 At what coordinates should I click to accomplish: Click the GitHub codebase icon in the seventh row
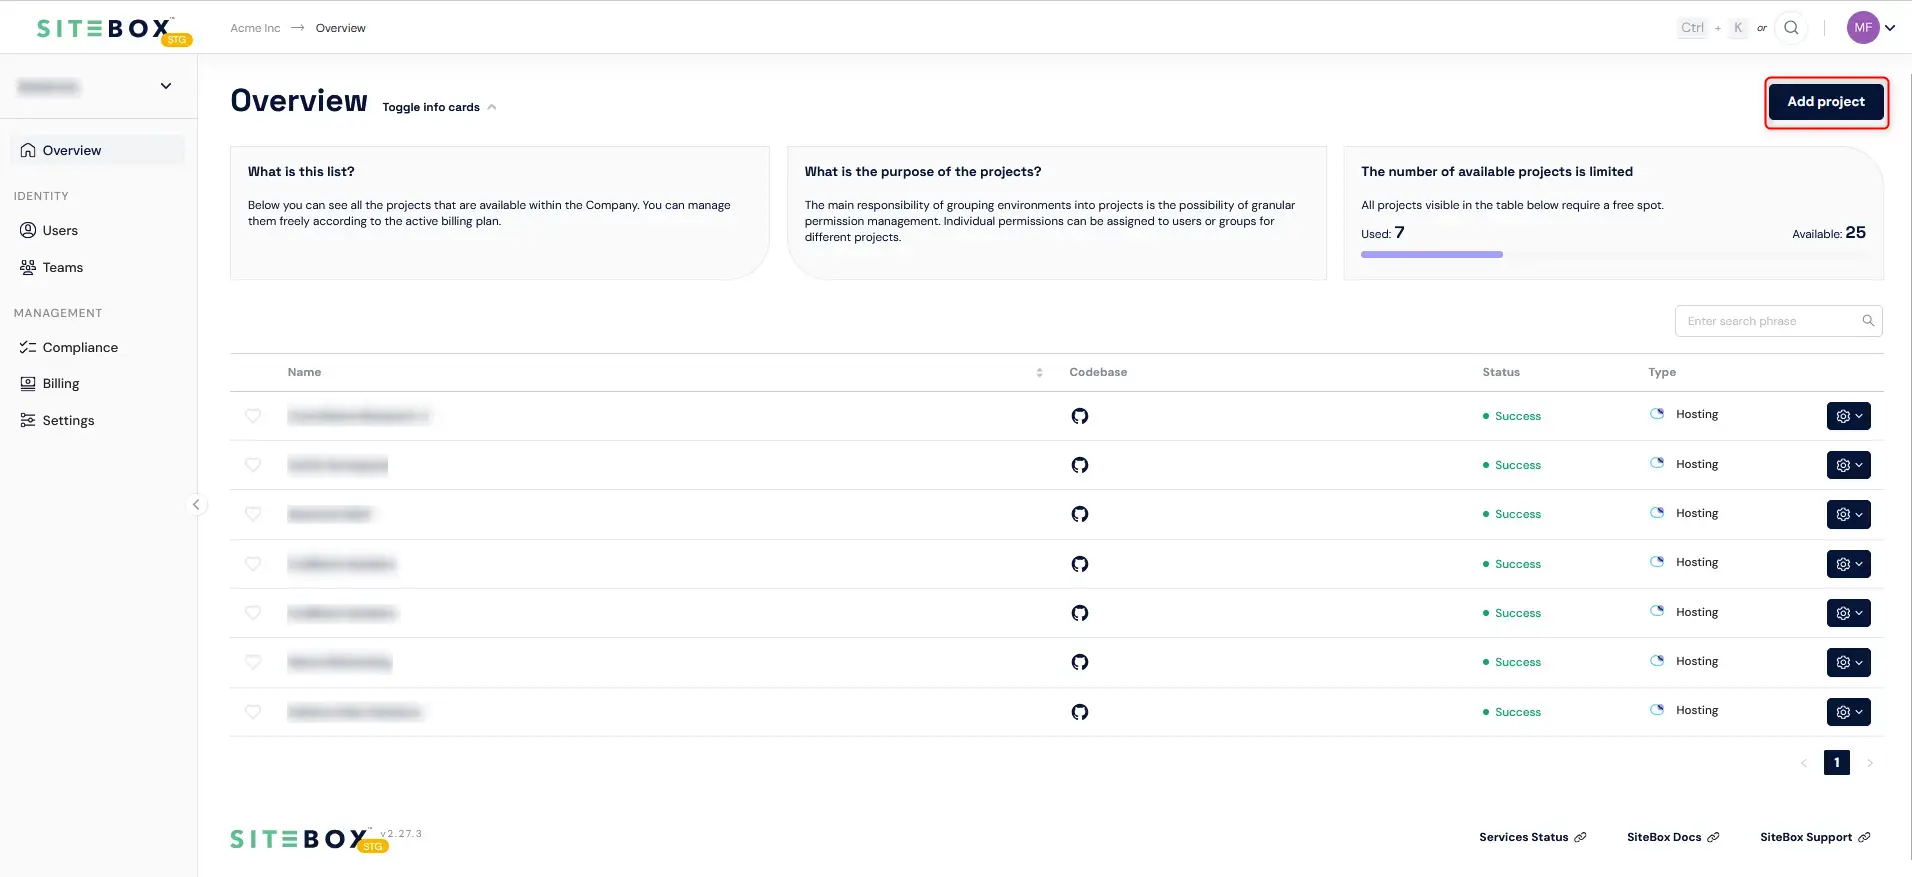tap(1079, 712)
